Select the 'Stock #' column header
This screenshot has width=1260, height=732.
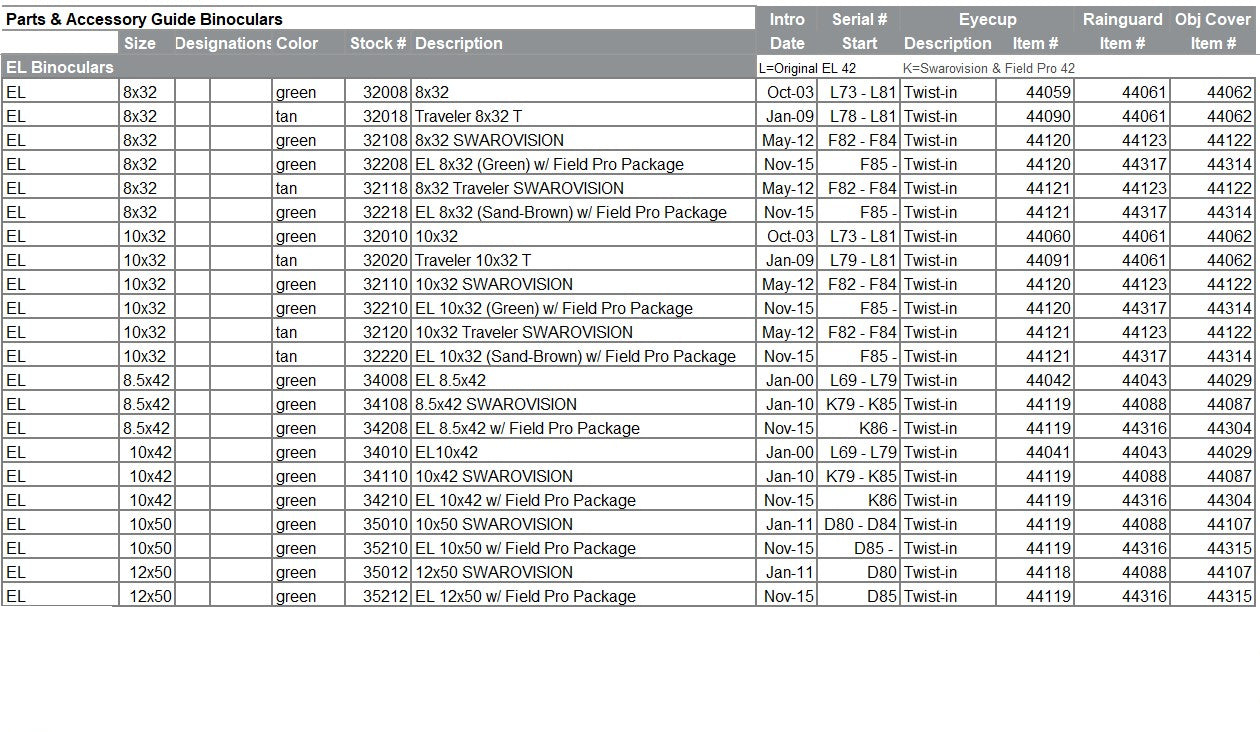click(x=377, y=43)
